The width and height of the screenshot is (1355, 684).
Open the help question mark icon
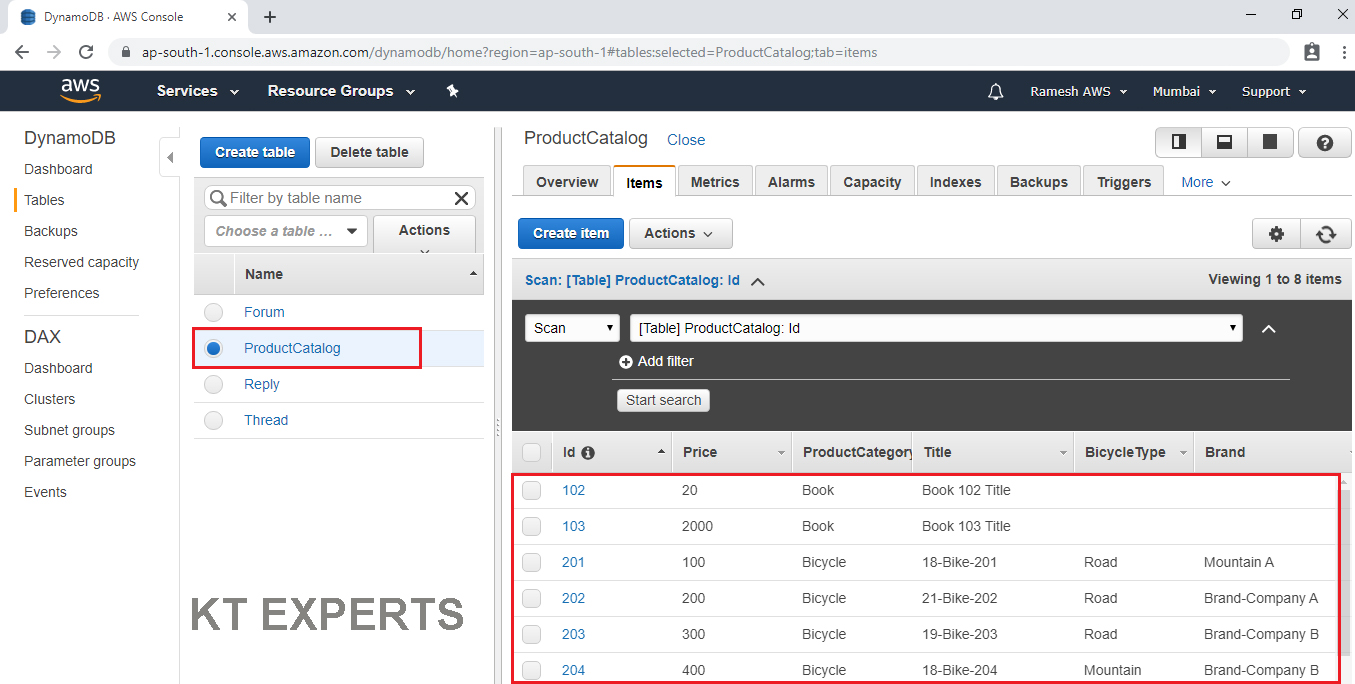(1325, 143)
